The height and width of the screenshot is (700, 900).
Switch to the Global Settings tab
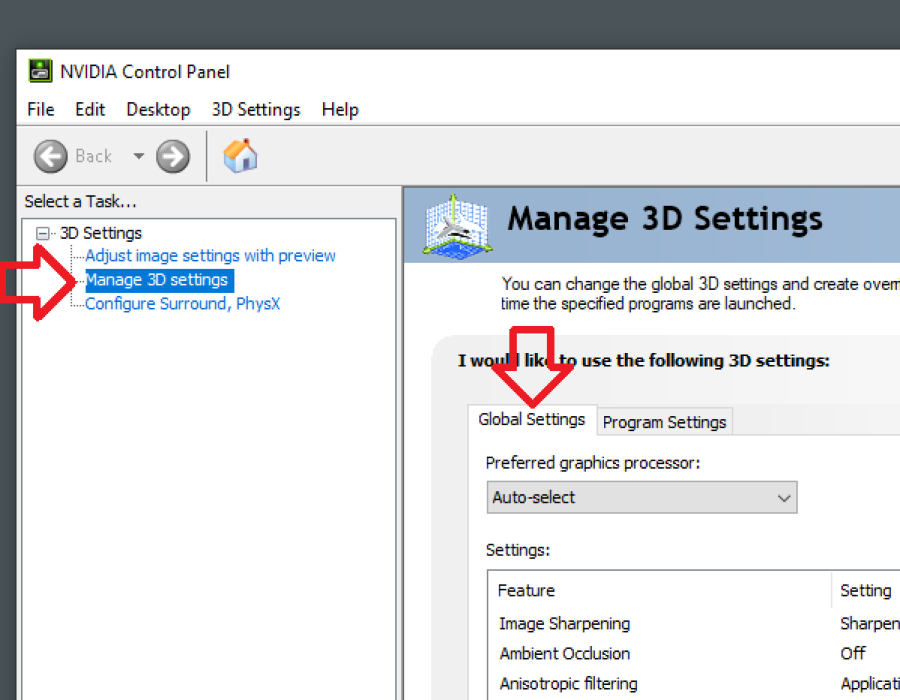point(532,419)
